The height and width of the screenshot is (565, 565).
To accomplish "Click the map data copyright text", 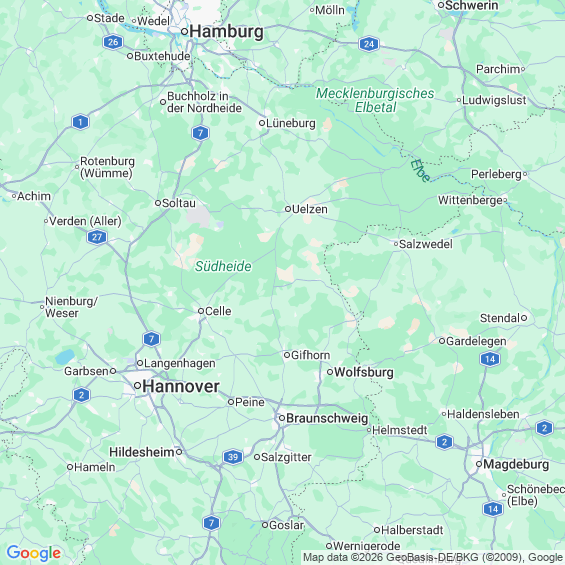I will click(x=433, y=557).
